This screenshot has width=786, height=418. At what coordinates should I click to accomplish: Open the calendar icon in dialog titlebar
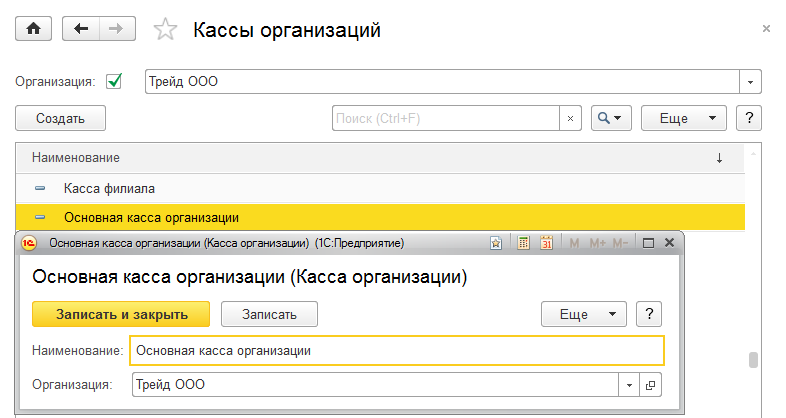click(x=546, y=243)
